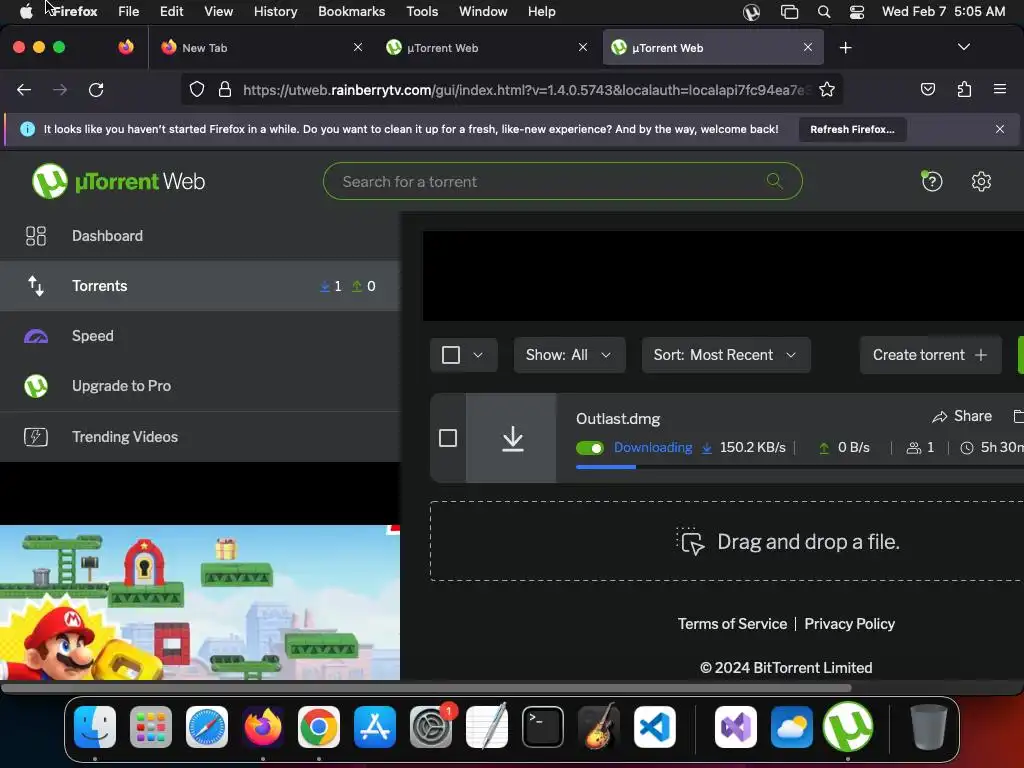Switch to the first µTorrent Web tab
Screen dimensions: 1024x768
coord(487,48)
